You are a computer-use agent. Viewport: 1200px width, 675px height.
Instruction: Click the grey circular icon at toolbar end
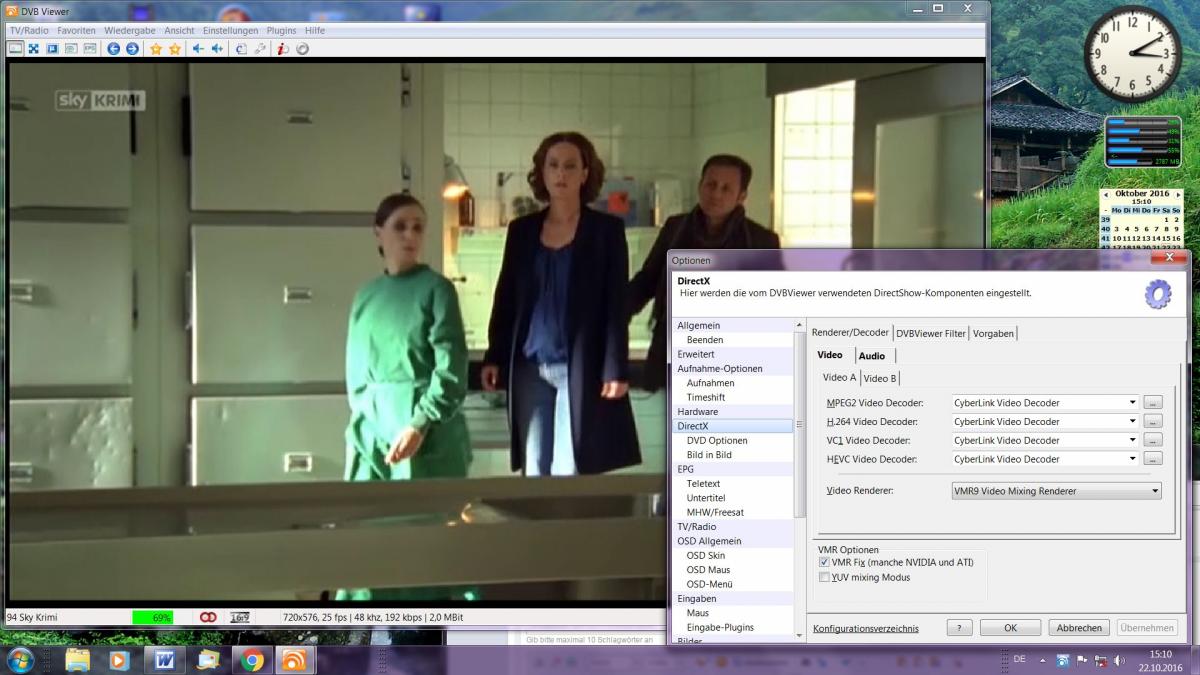[302, 48]
